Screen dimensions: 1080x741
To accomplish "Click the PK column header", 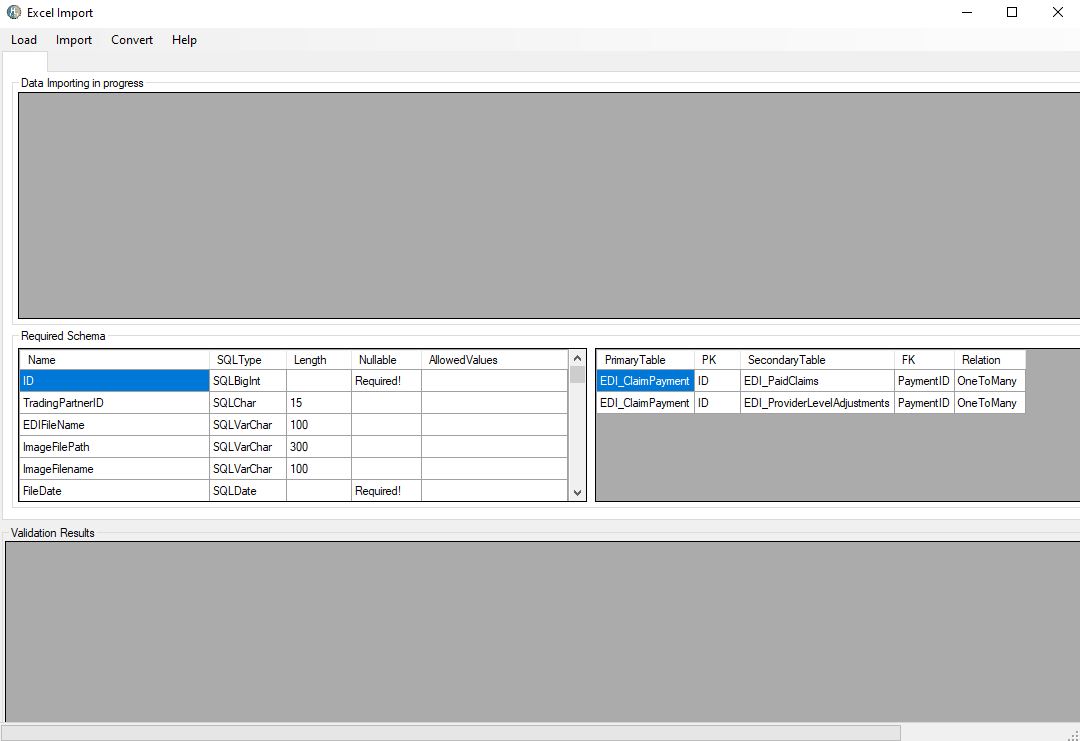I will pos(718,359).
